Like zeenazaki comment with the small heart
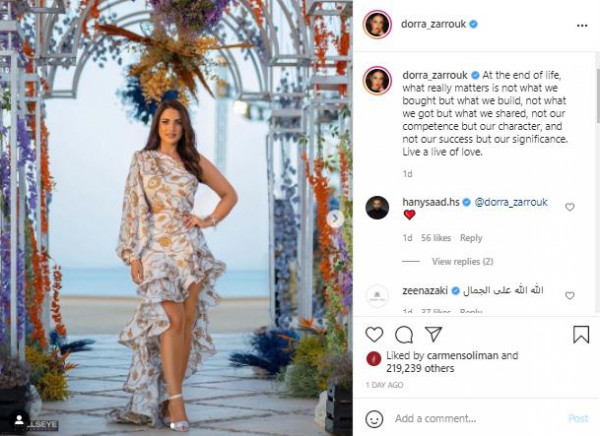600x436 pixels. [x=570, y=296]
